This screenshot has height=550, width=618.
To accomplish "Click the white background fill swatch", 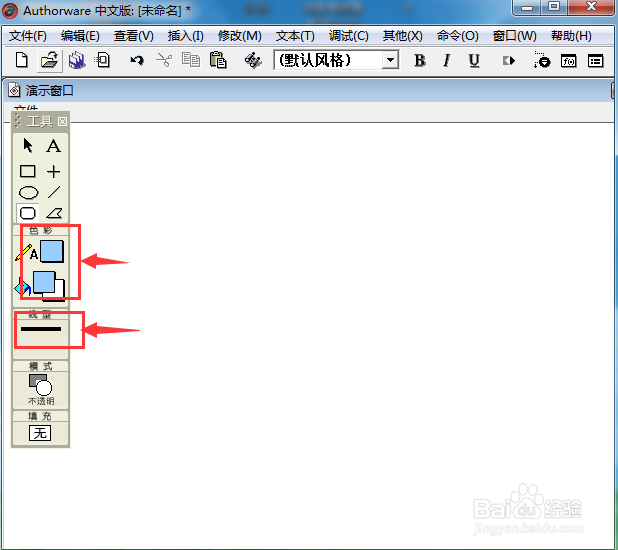I will [59, 292].
